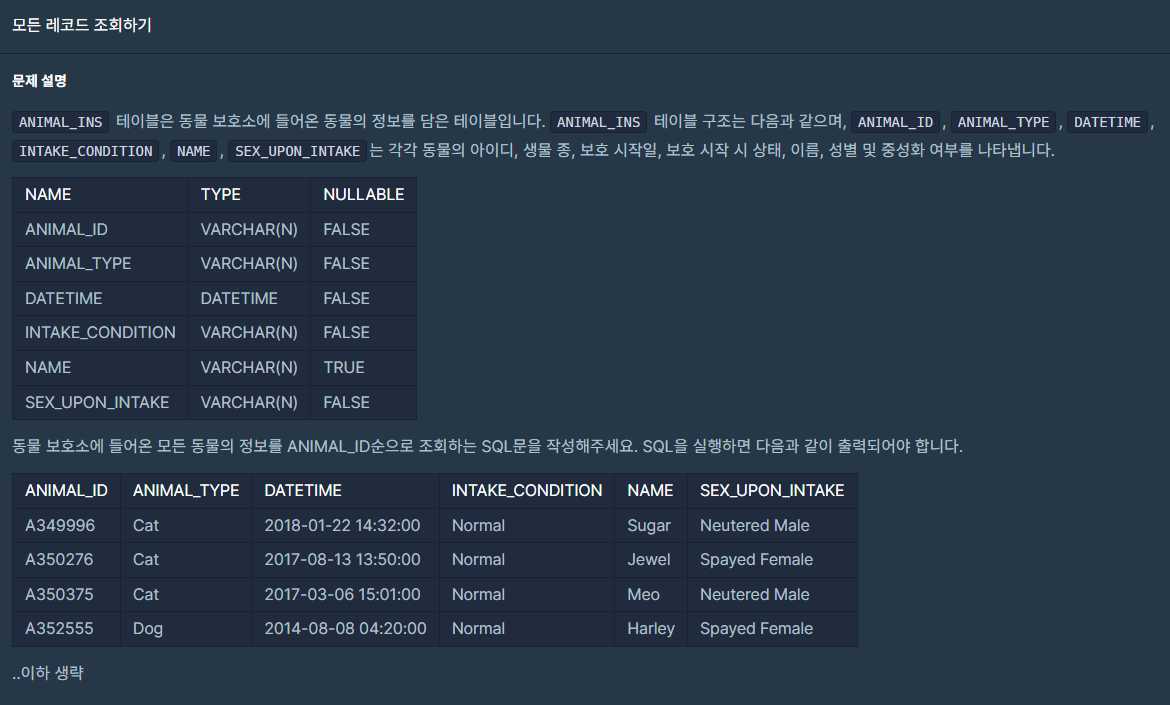Click the INTAKE_CONDITION inline code tag in description
The width and height of the screenshot is (1170, 705).
click(x=86, y=152)
